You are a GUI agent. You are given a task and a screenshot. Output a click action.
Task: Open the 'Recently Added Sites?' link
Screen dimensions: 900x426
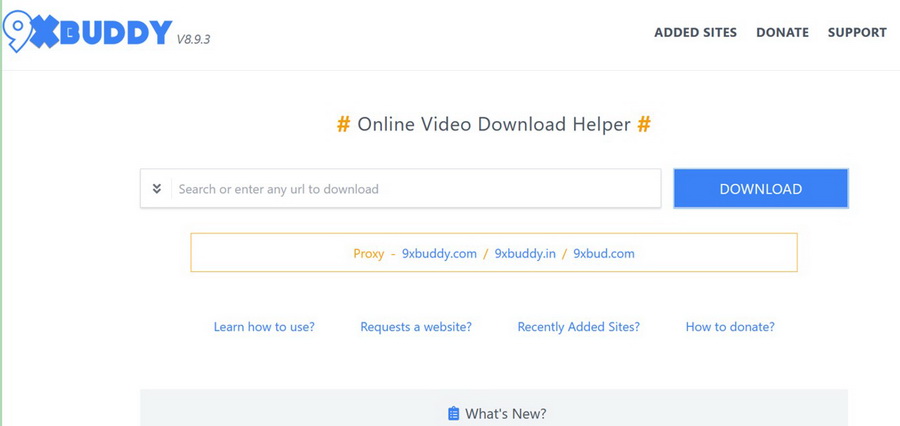coord(578,326)
